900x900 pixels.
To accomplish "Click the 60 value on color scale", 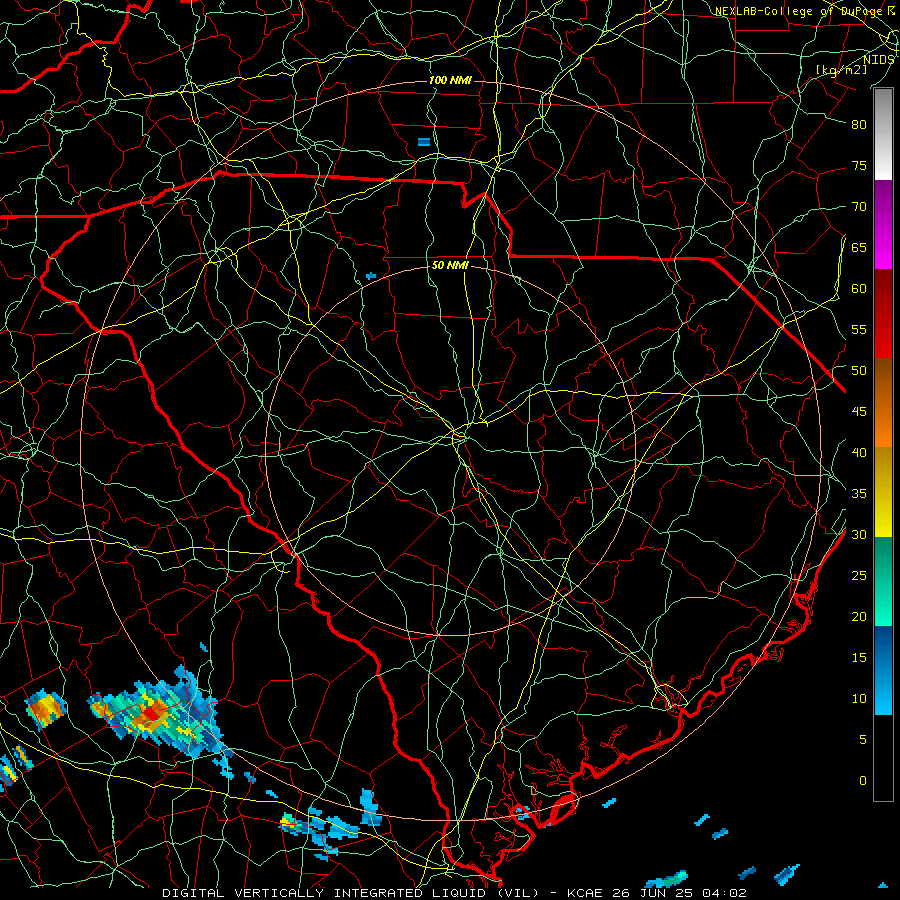I will (859, 289).
